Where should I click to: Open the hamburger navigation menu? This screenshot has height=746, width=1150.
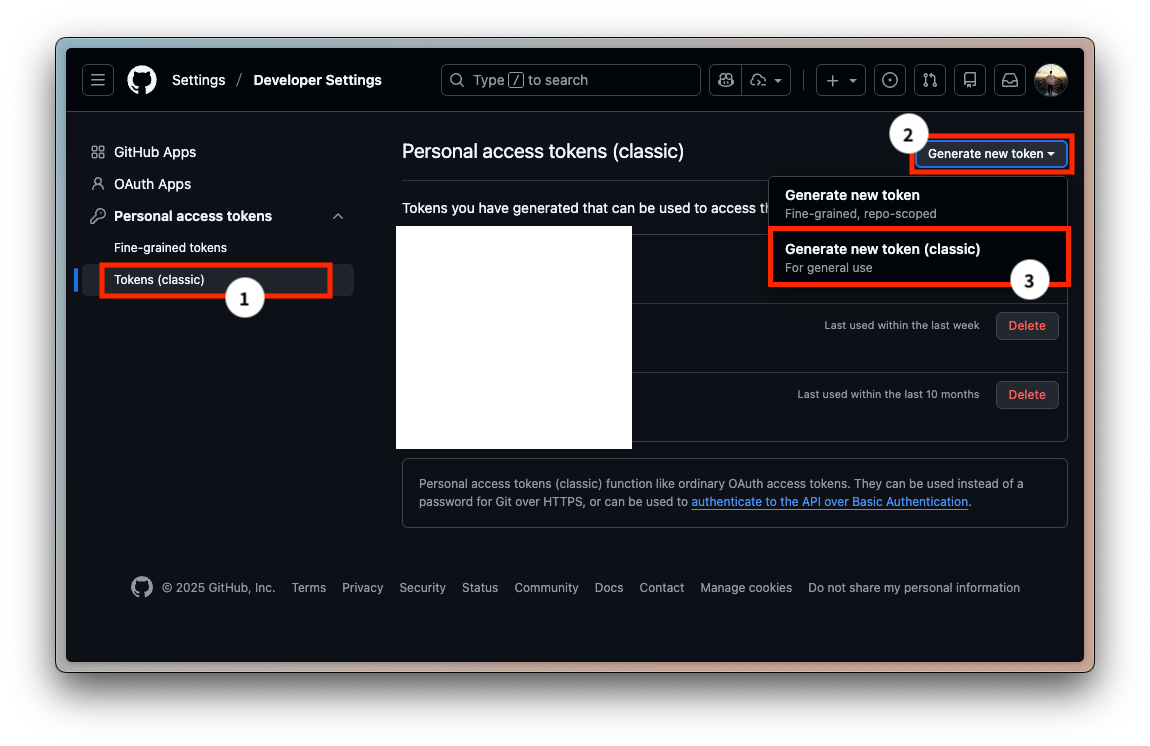98,80
